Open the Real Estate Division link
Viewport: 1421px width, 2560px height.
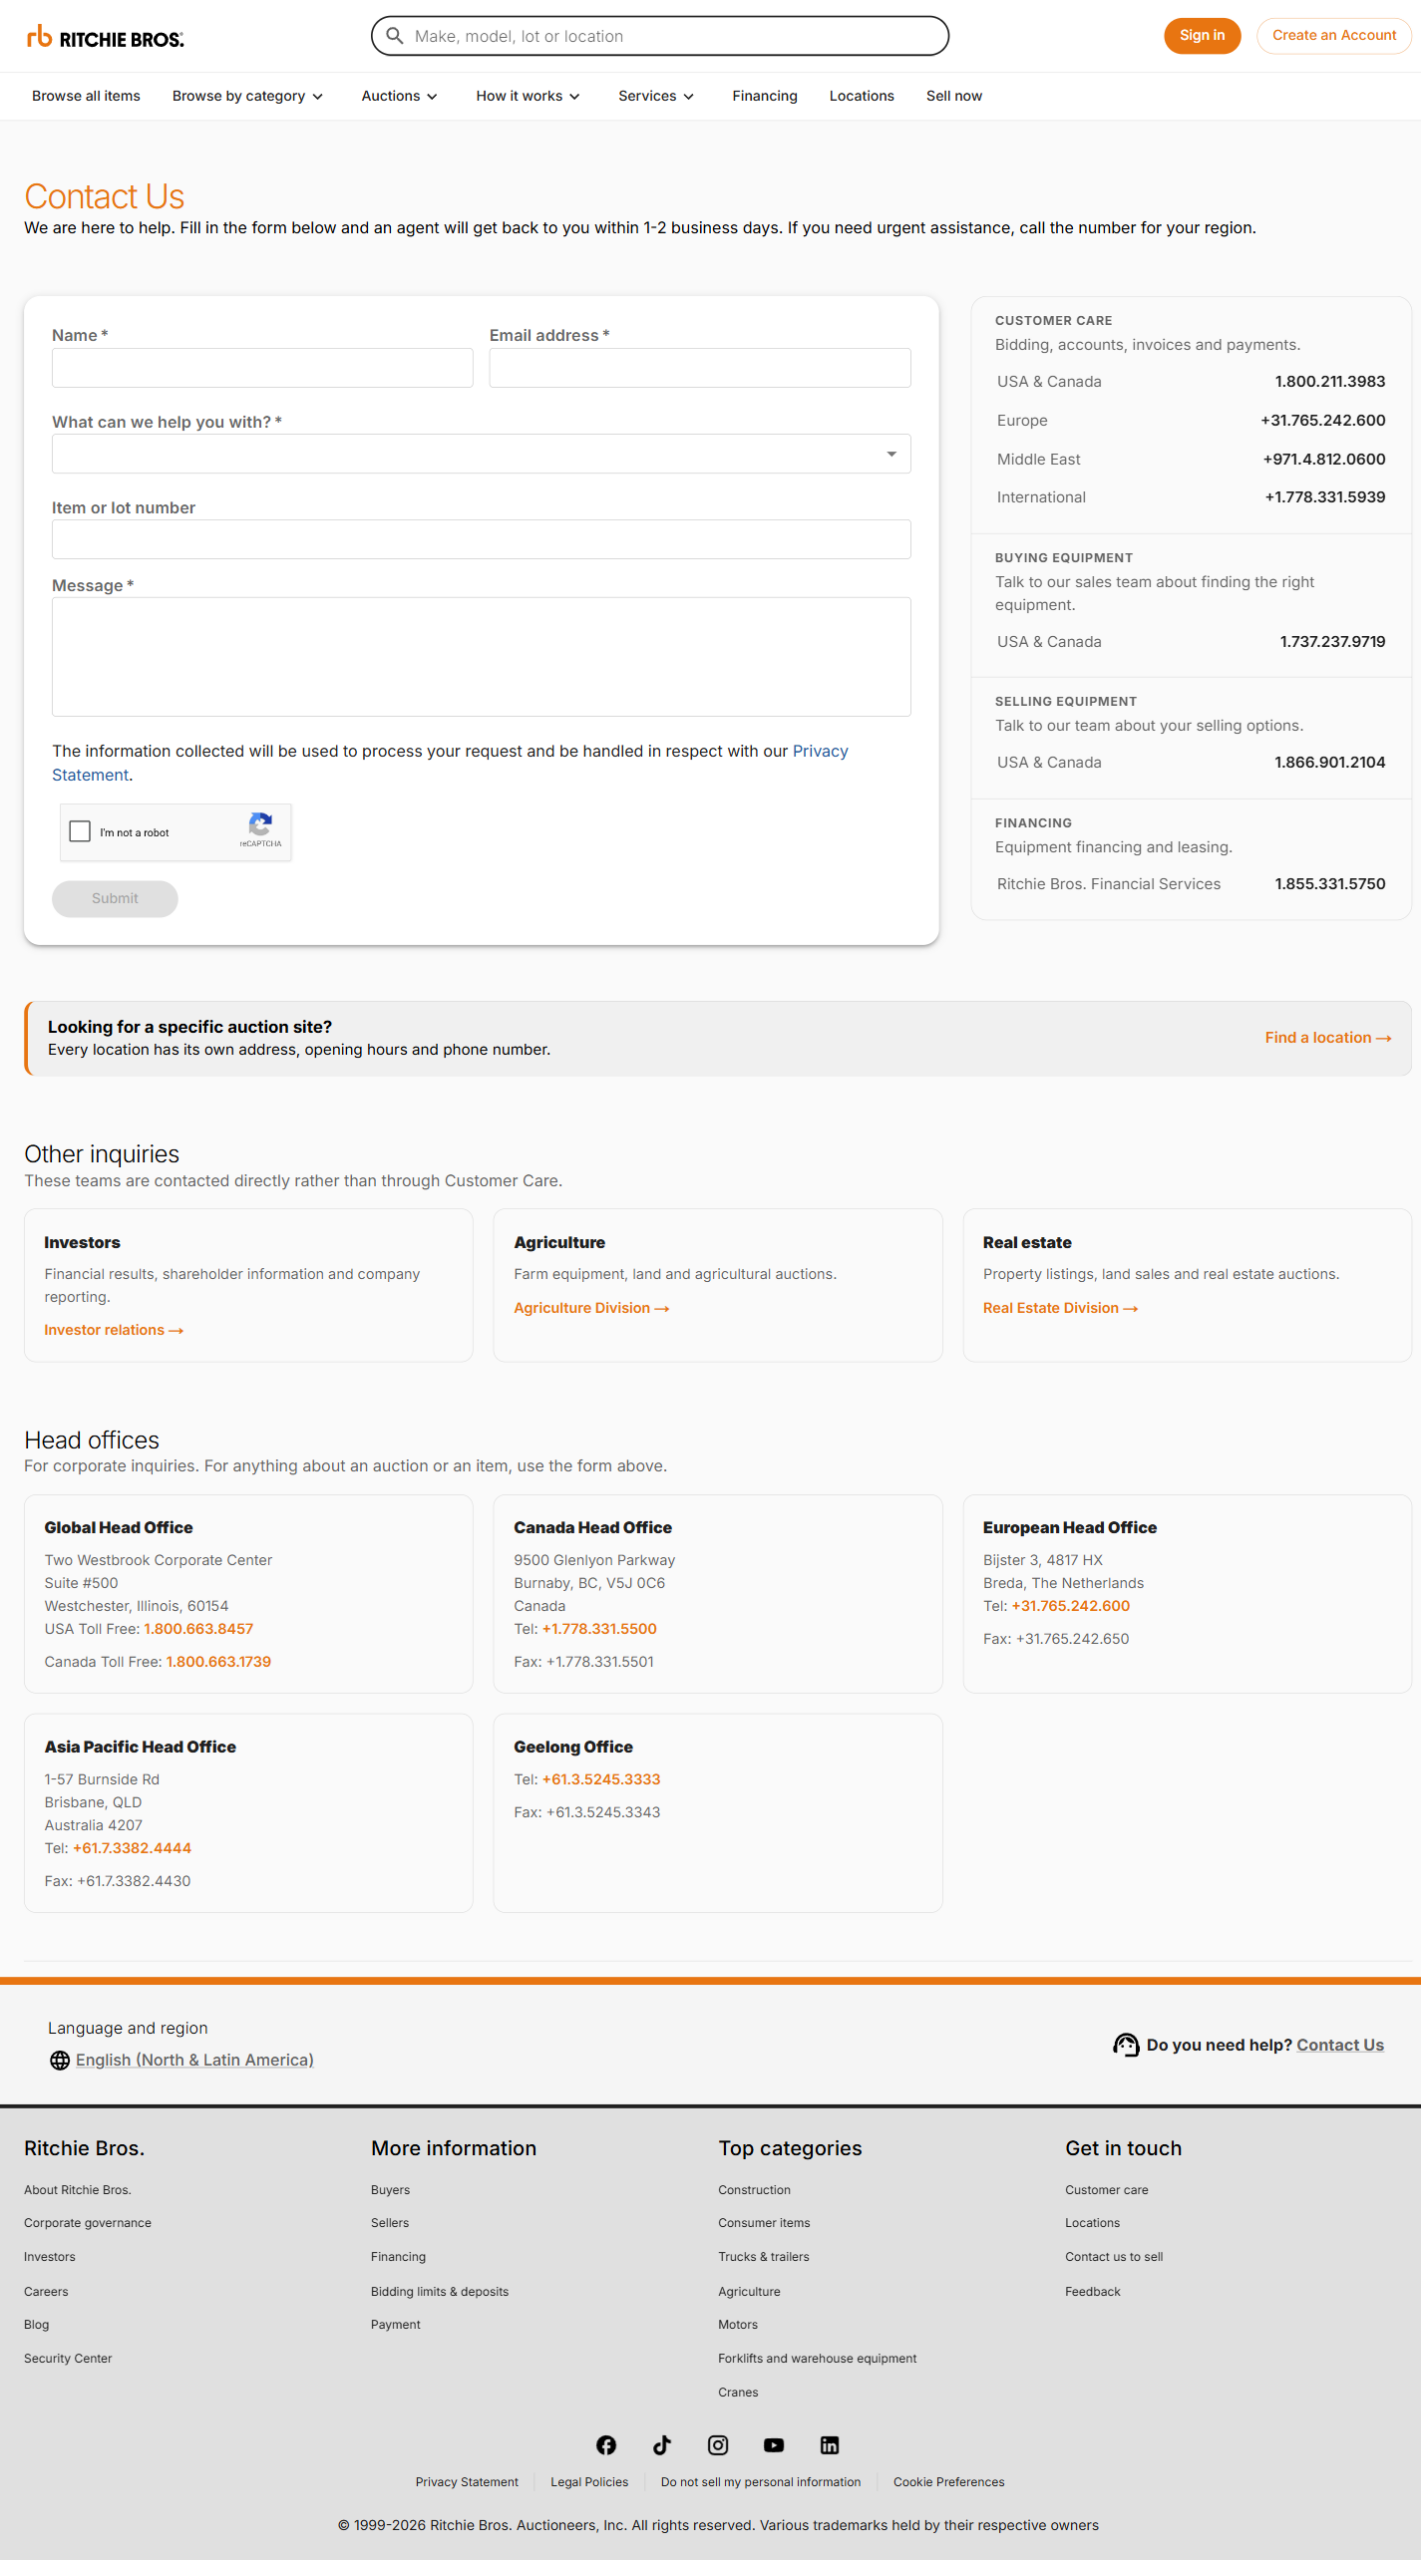1060,1308
